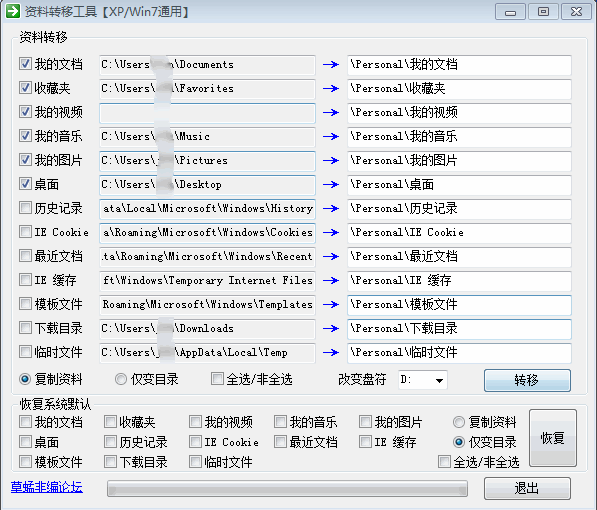Click destination field \Personal\收藏夹
Screen dimensions: 597x510
click(459, 89)
